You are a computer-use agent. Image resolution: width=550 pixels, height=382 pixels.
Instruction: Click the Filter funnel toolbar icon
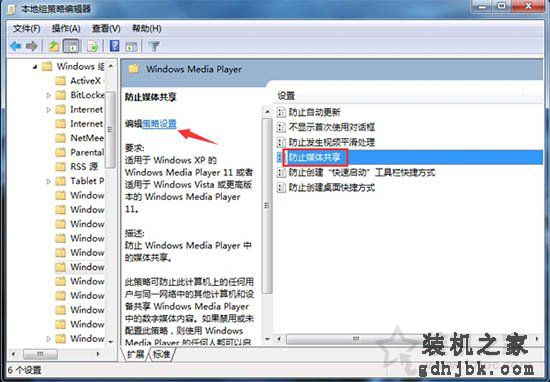pos(154,46)
